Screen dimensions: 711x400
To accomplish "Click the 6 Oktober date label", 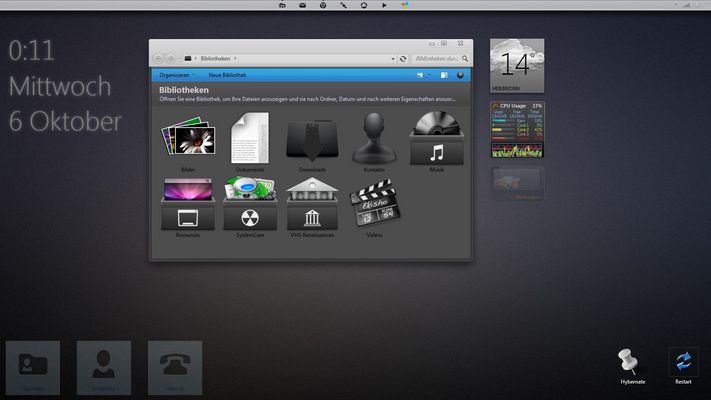I will (65, 121).
